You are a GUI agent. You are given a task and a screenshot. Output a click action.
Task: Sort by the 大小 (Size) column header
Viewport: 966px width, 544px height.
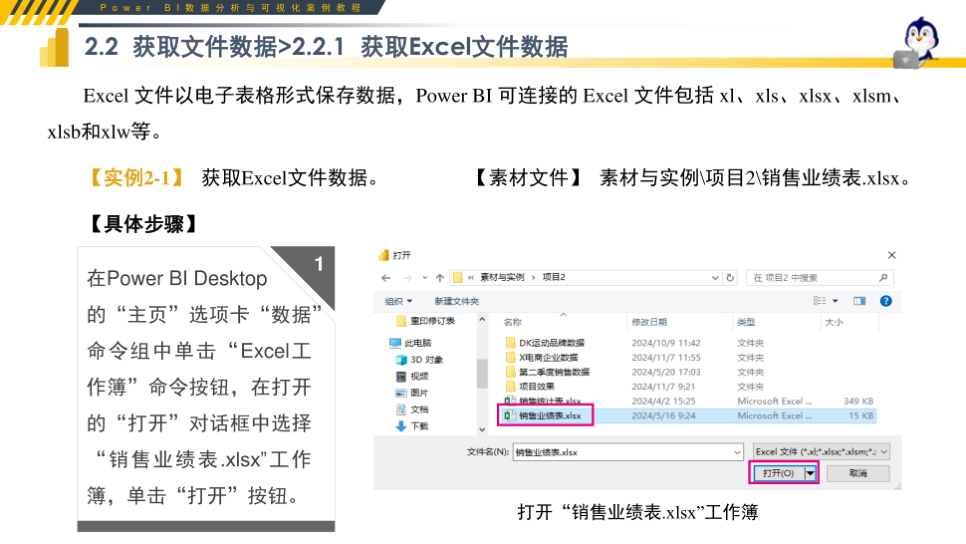pyautogui.click(x=834, y=322)
